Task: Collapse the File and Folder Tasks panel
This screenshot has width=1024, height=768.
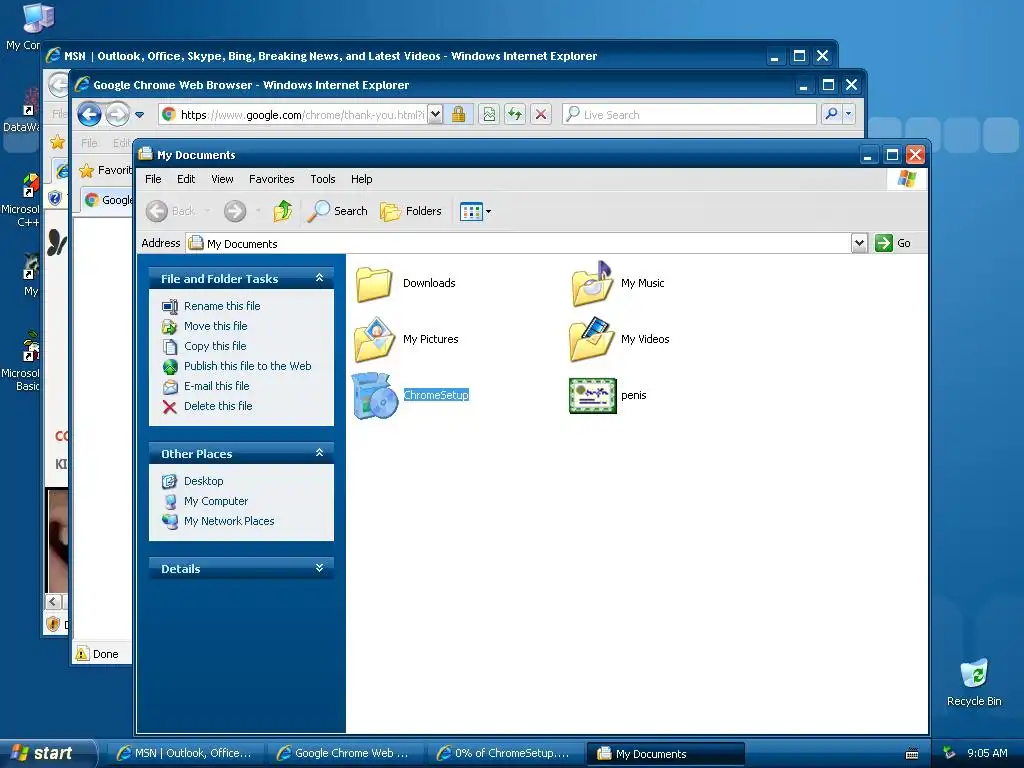Action: click(x=319, y=278)
